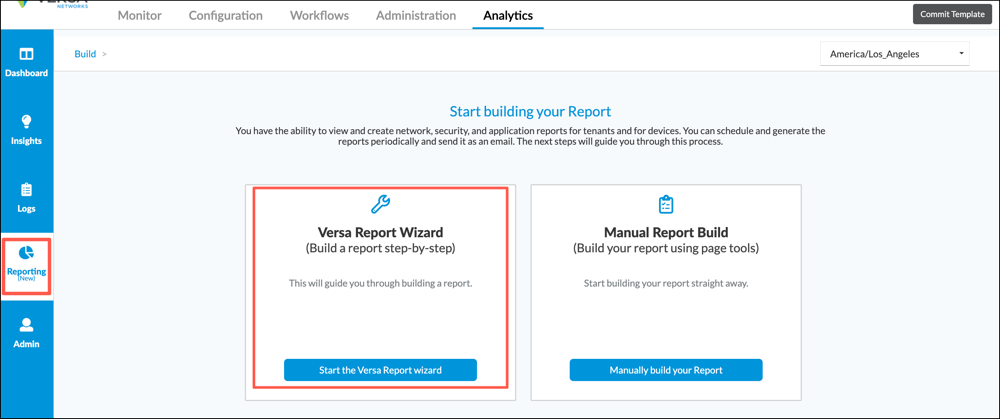
Task: Click the Analytics tab
Action: tap(508, 16)
